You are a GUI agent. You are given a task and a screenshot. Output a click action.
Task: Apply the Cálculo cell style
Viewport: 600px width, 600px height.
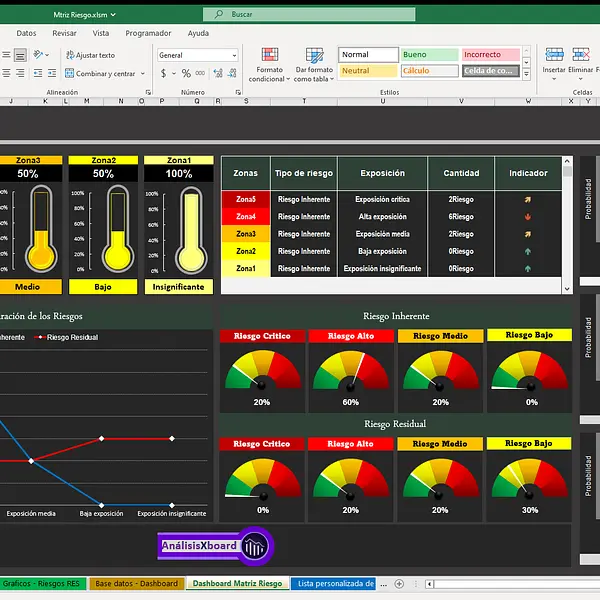click(430, 71)
